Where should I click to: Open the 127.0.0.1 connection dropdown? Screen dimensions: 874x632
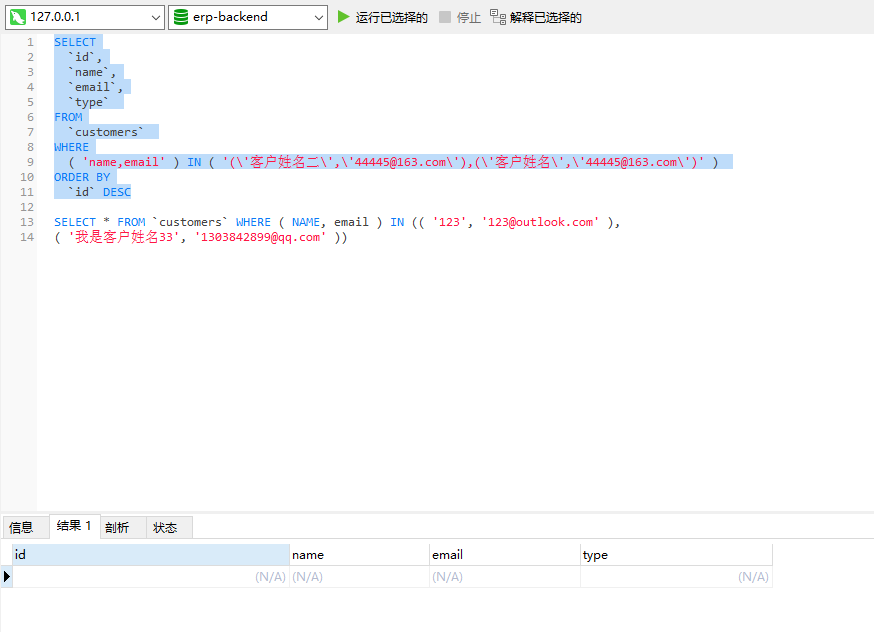(x=155, y=17)
